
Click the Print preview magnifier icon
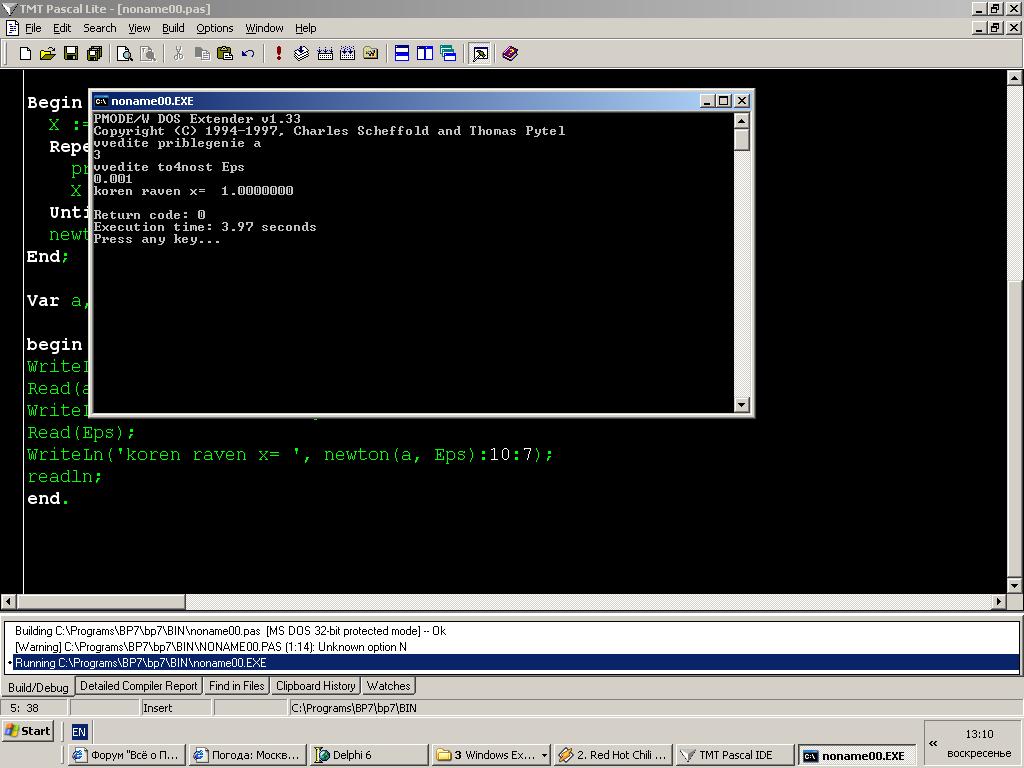[125, 53]
